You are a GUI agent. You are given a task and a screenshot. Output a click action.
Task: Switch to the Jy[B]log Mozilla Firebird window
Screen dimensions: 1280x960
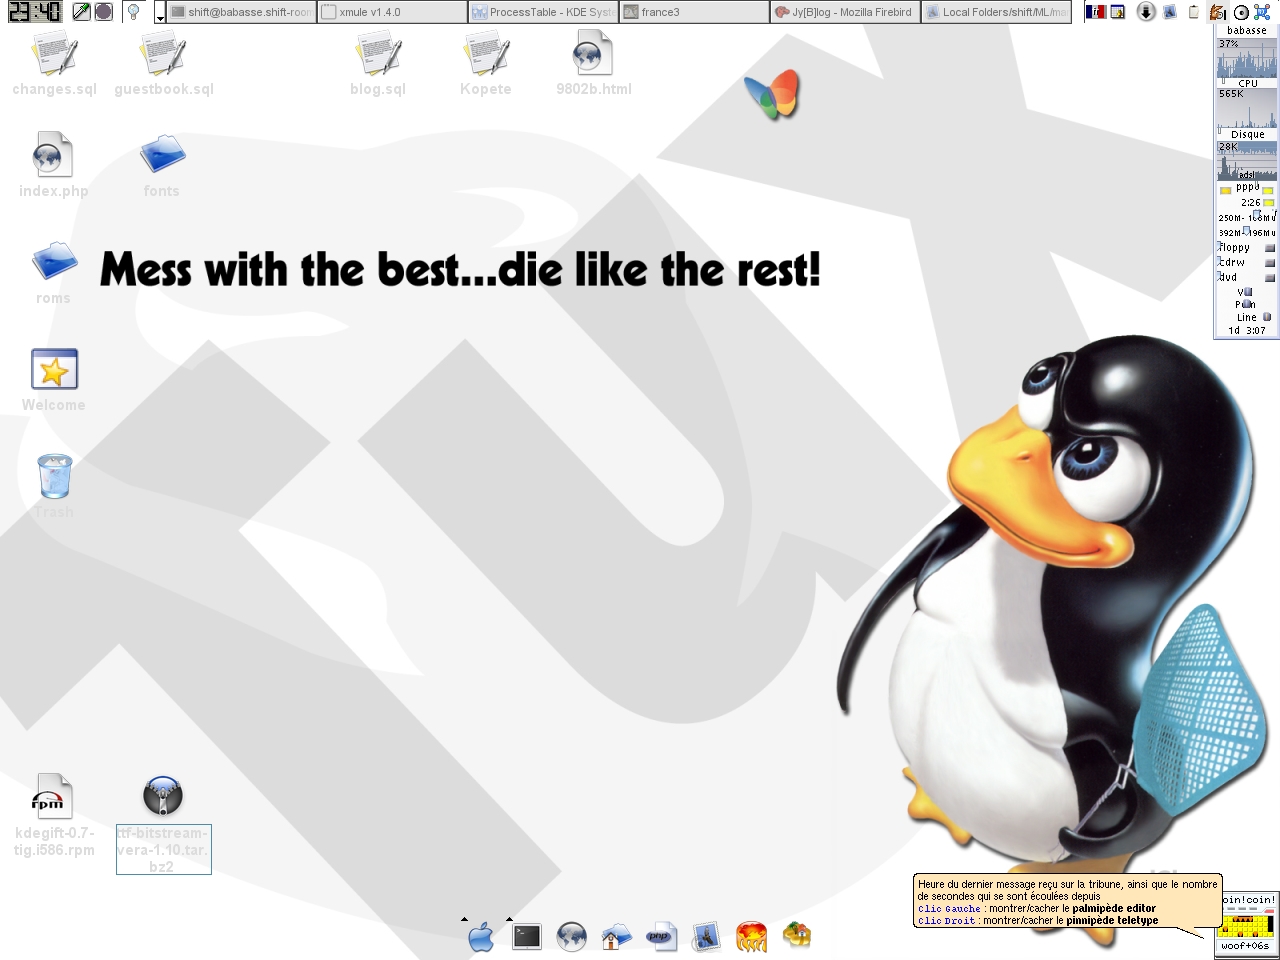[845, 12]
